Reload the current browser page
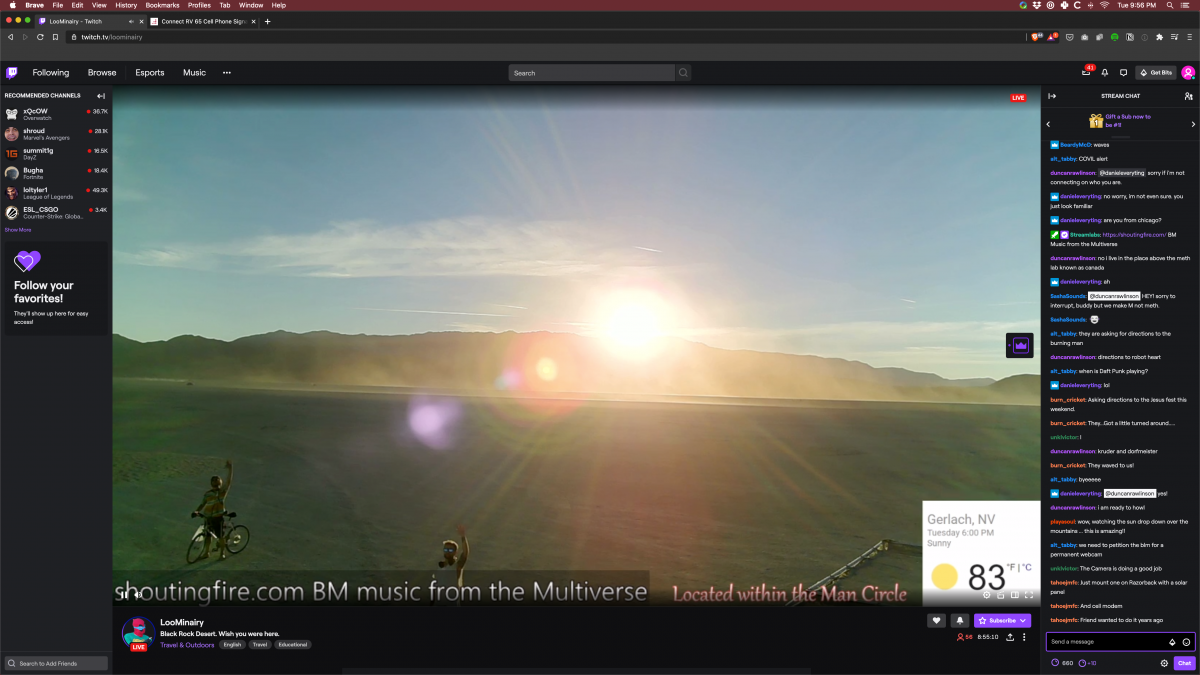Screen dimensions: 1200x675 click(40, 37)
